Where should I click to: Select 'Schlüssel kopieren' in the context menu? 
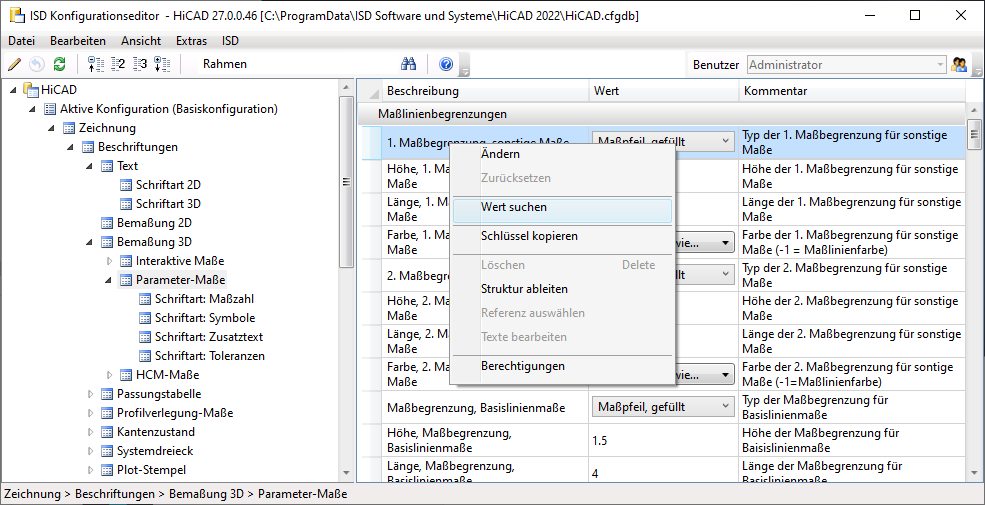pos(529,236)
